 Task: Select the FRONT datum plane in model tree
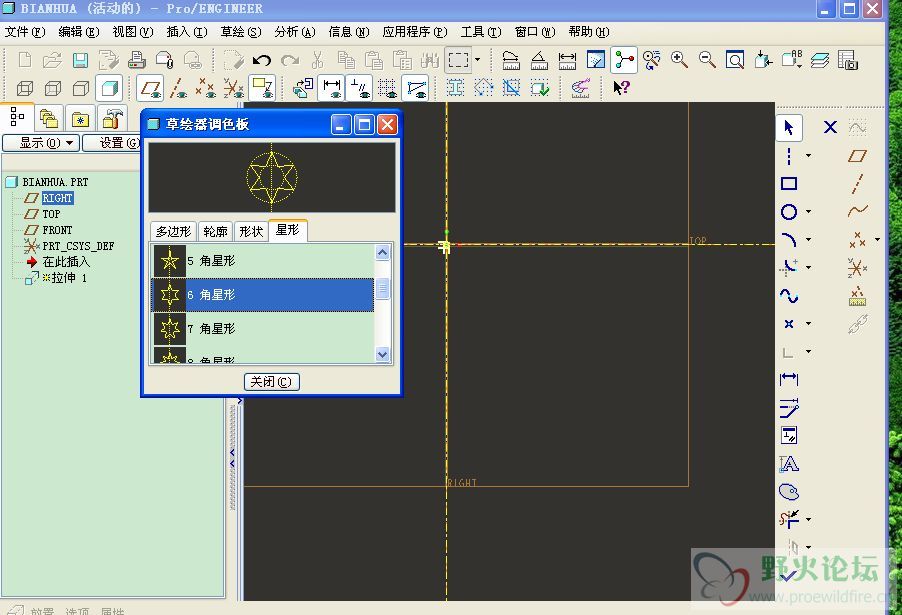pyautogui.click(x=58, y=230)
